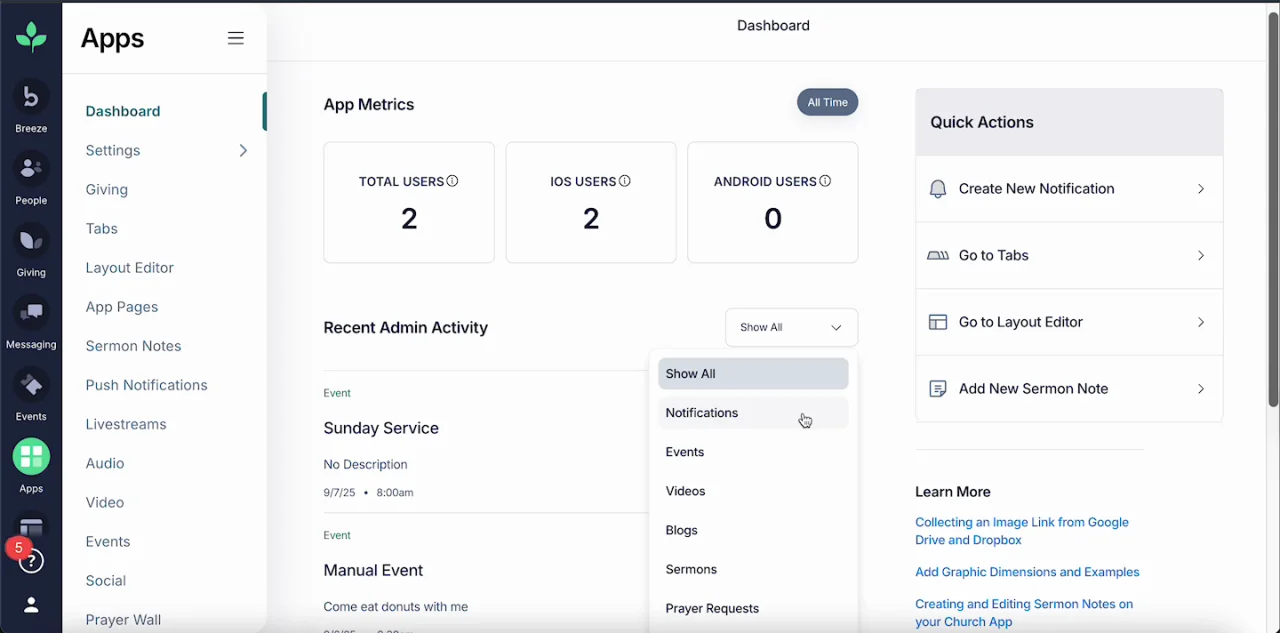Open the Giving leaf icon in the rail

[x=31, y=241]
